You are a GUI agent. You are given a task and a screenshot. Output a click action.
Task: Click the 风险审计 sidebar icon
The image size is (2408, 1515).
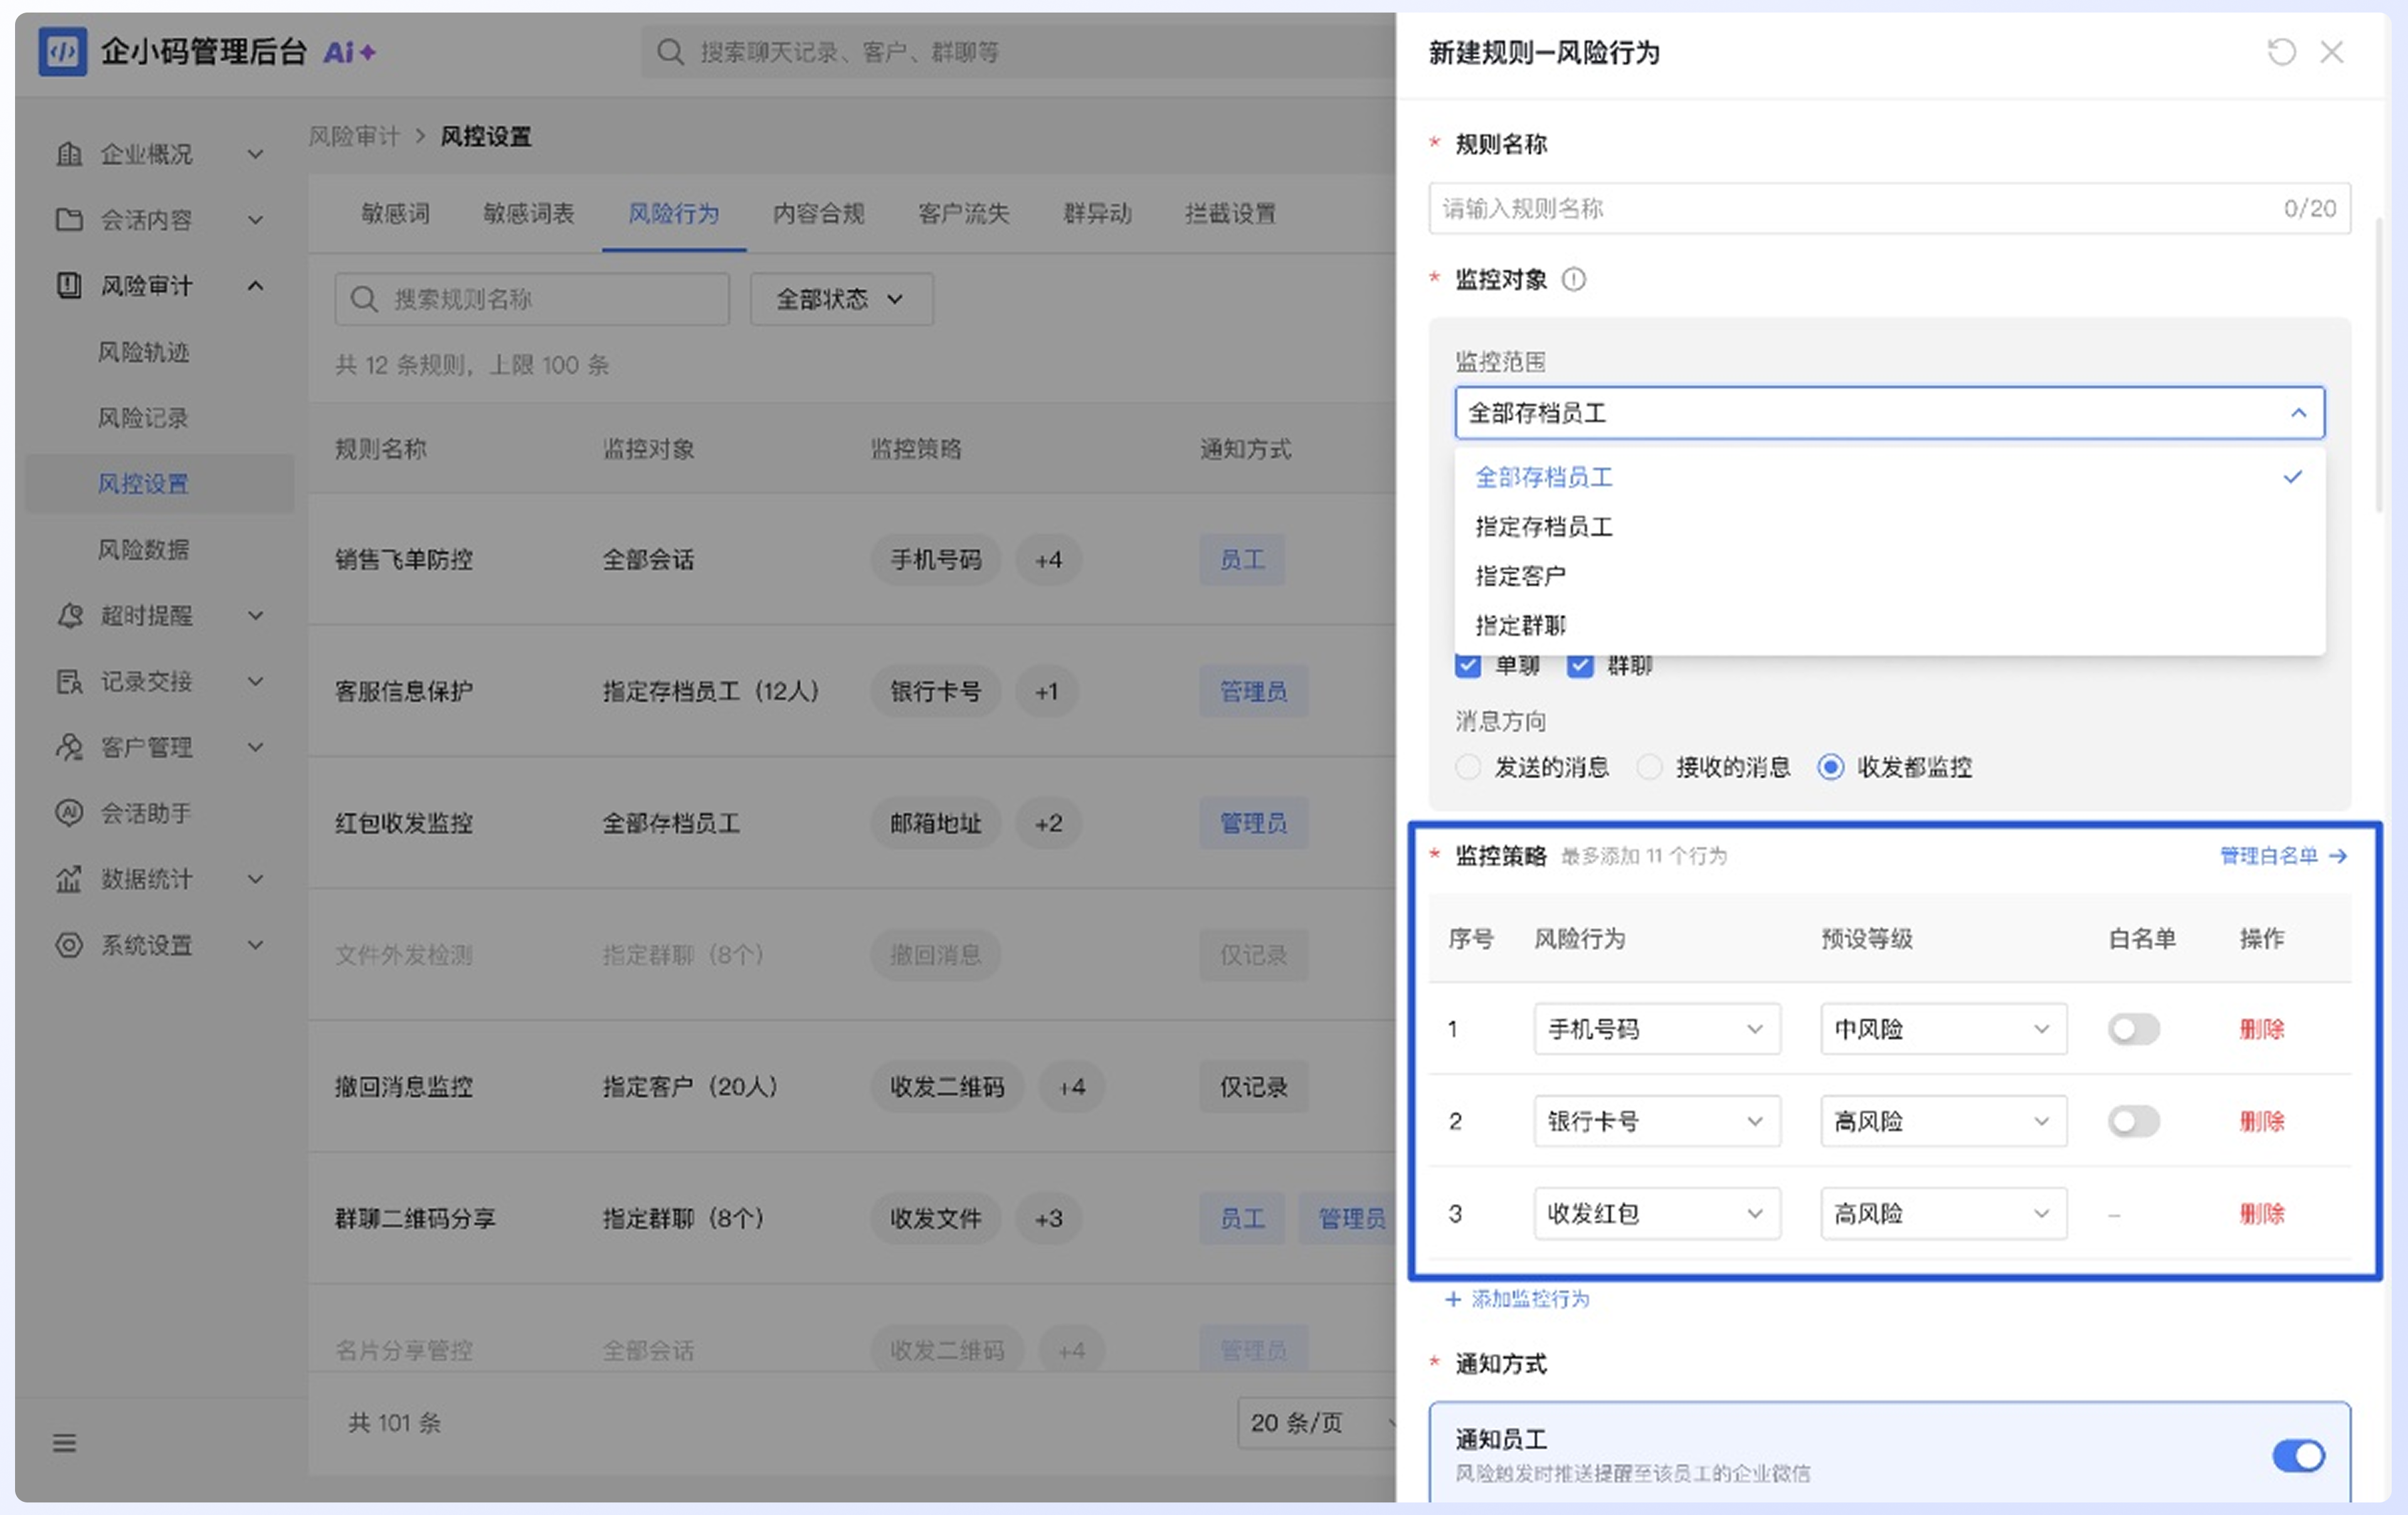69,286
